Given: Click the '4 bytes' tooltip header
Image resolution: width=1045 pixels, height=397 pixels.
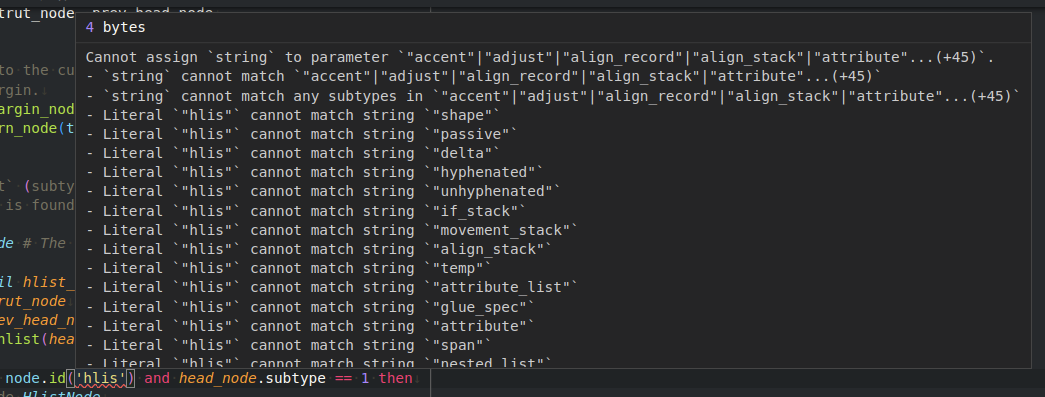Looking at the screenshot, I should point(115,27).
